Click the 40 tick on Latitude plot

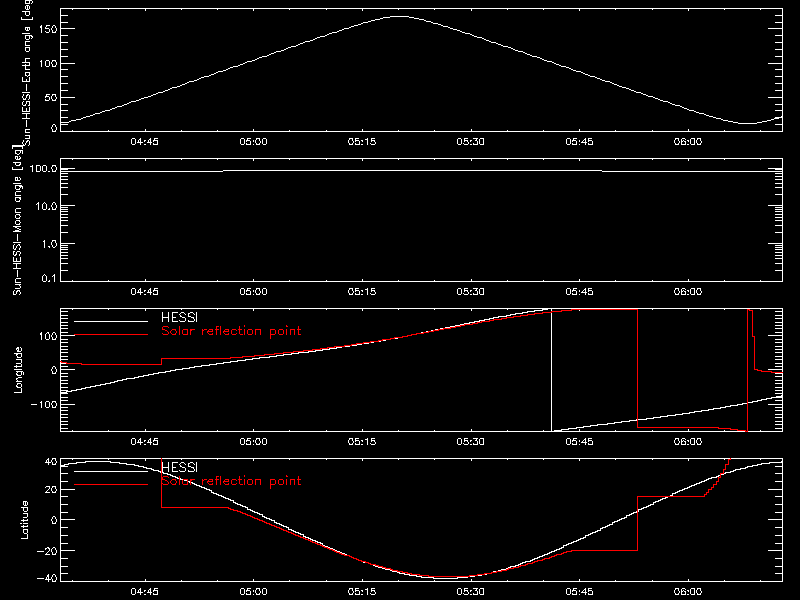pyautogui.click(x=51, y=462)
